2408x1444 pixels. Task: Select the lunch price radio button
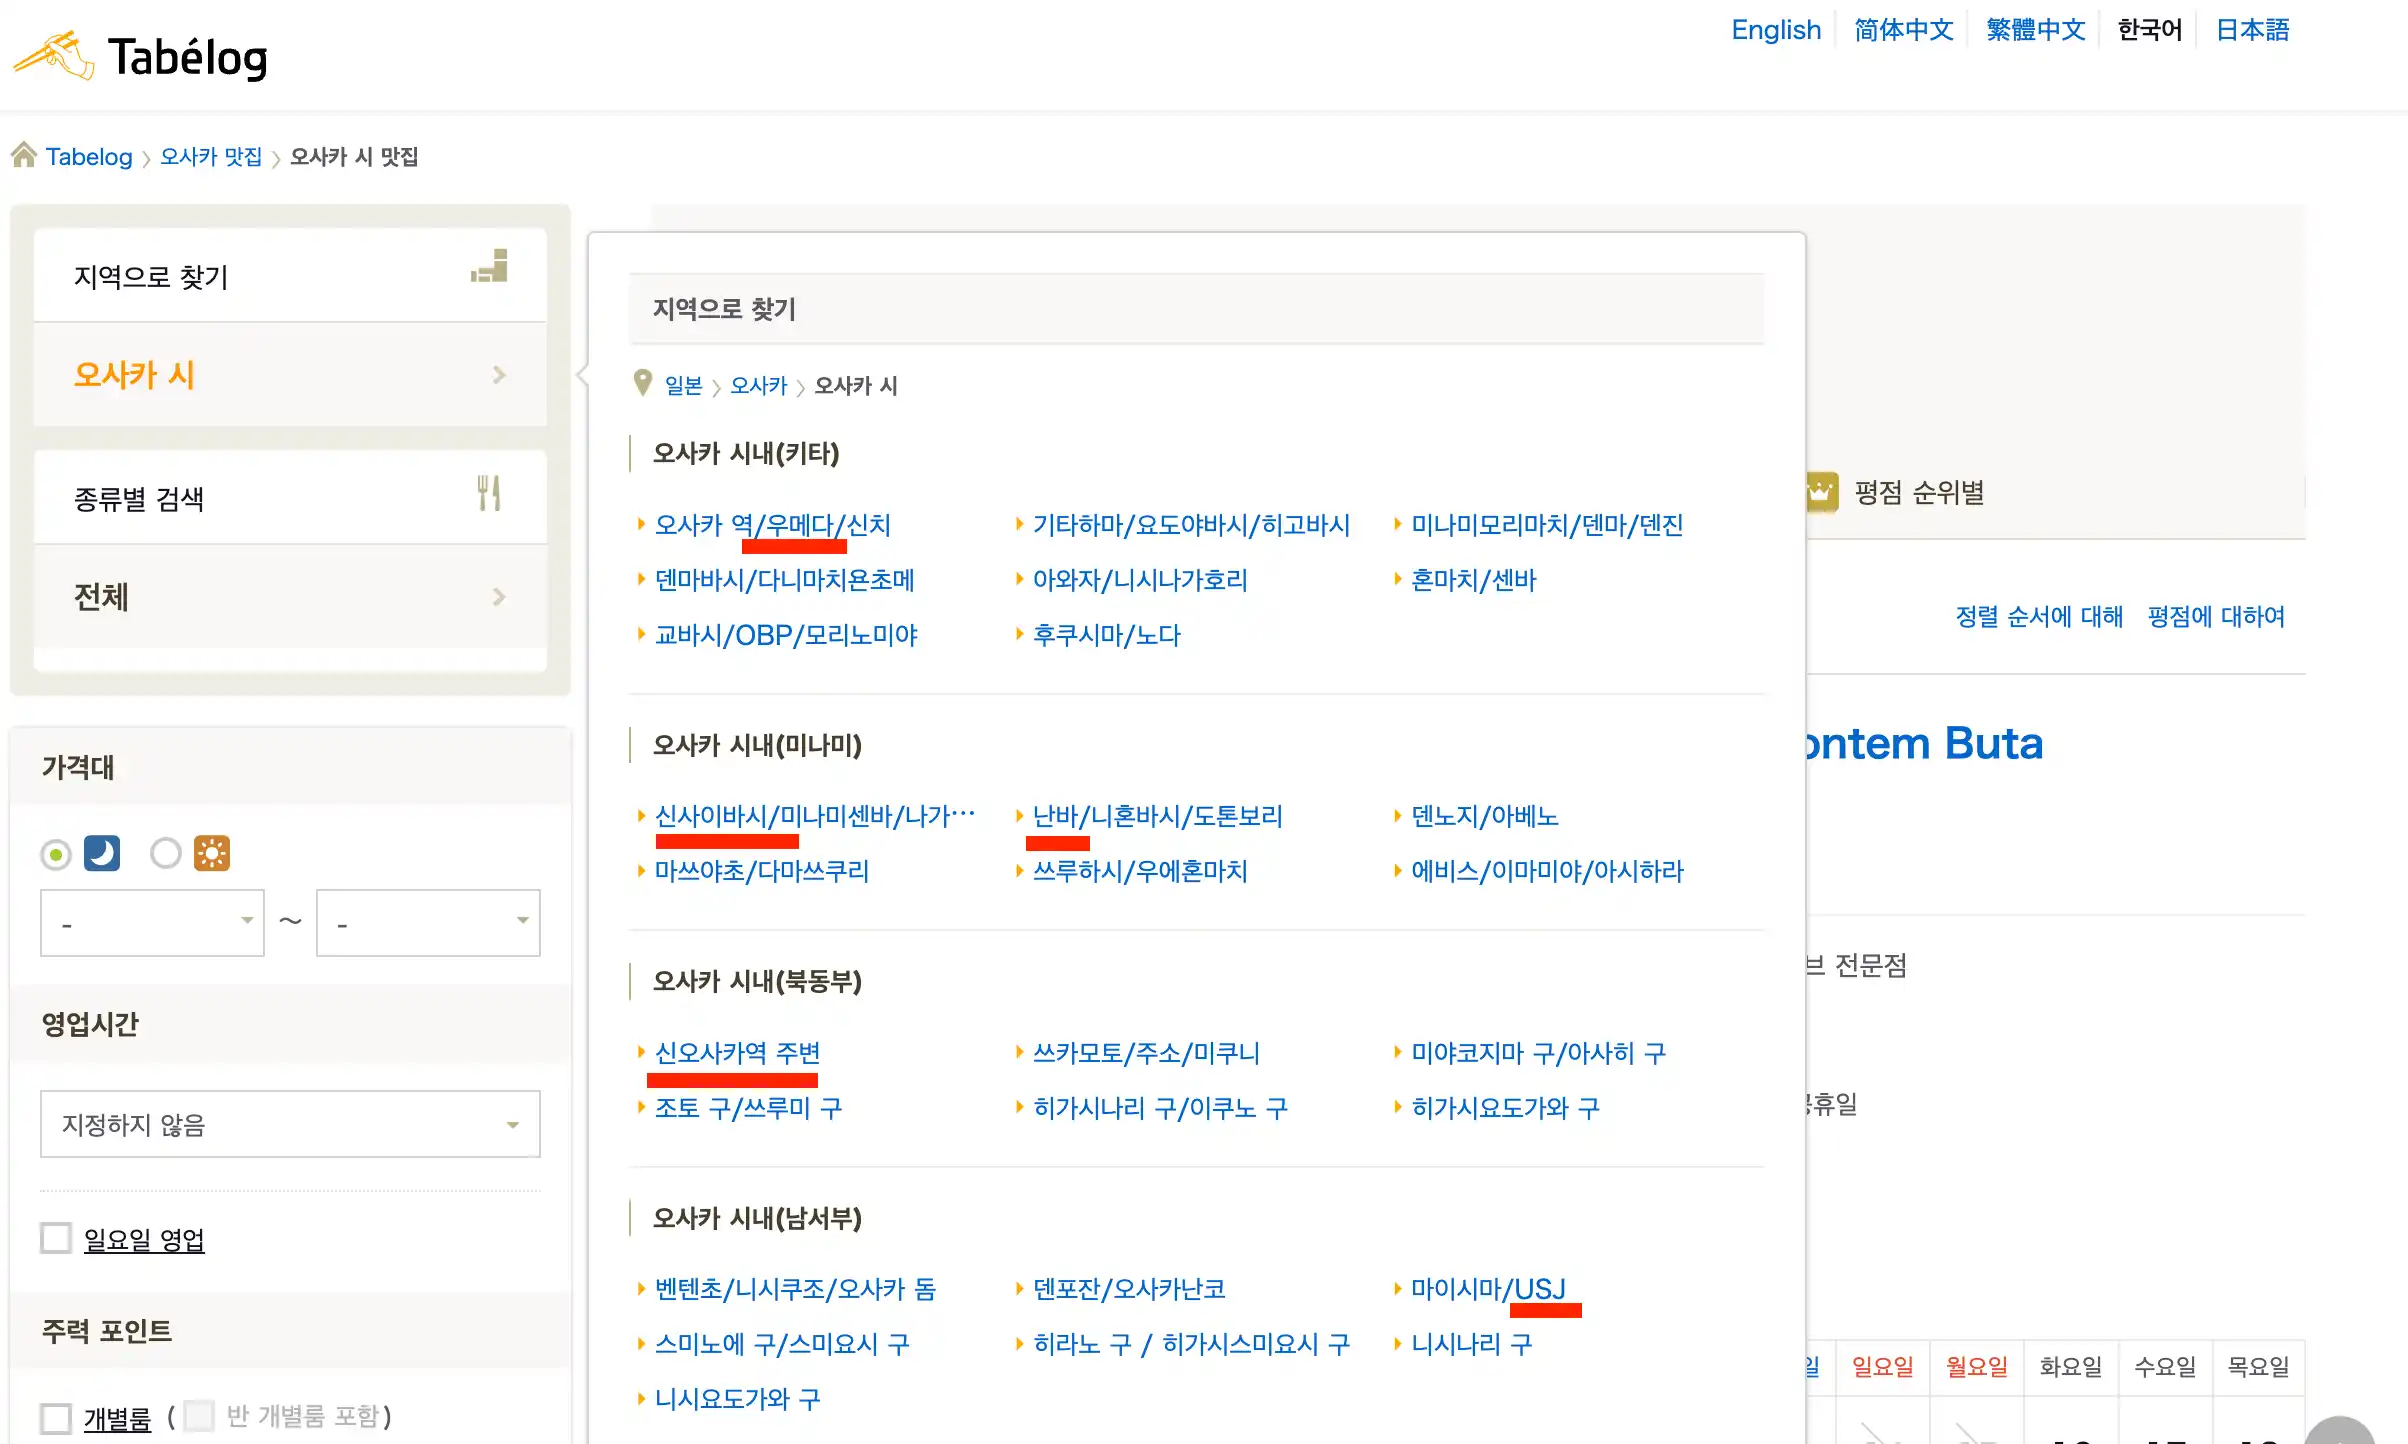165,853
